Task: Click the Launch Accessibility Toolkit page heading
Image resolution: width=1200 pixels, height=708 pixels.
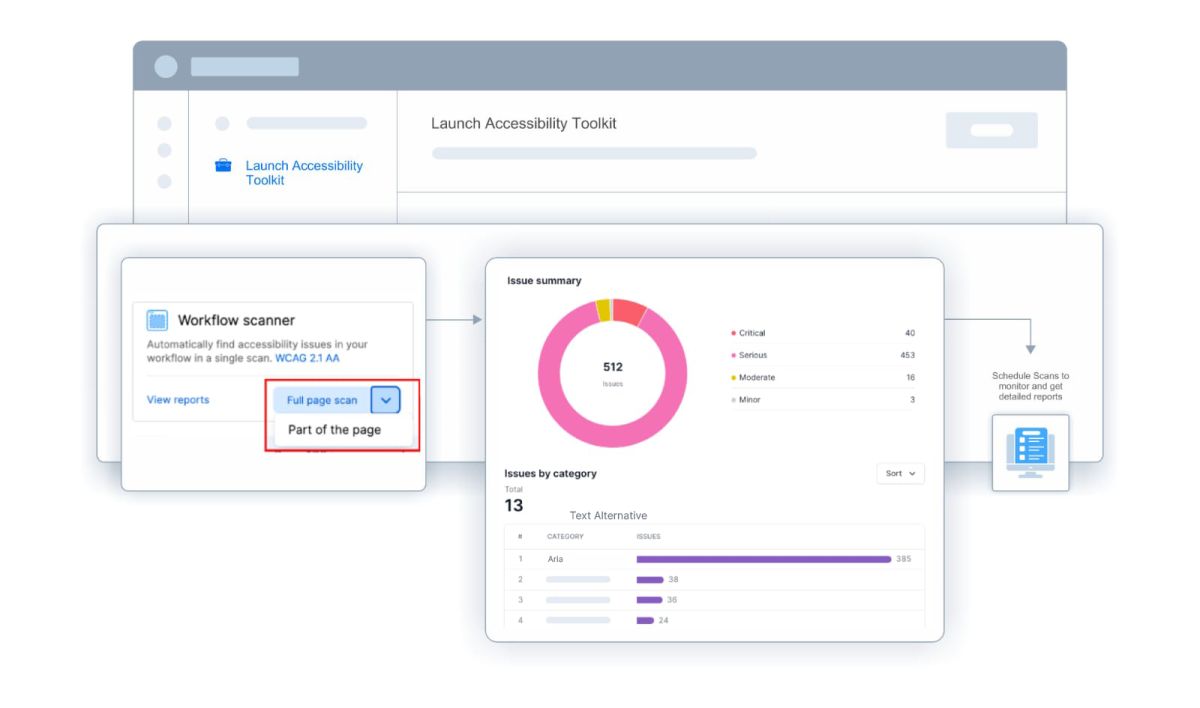Action: (524, 123)
